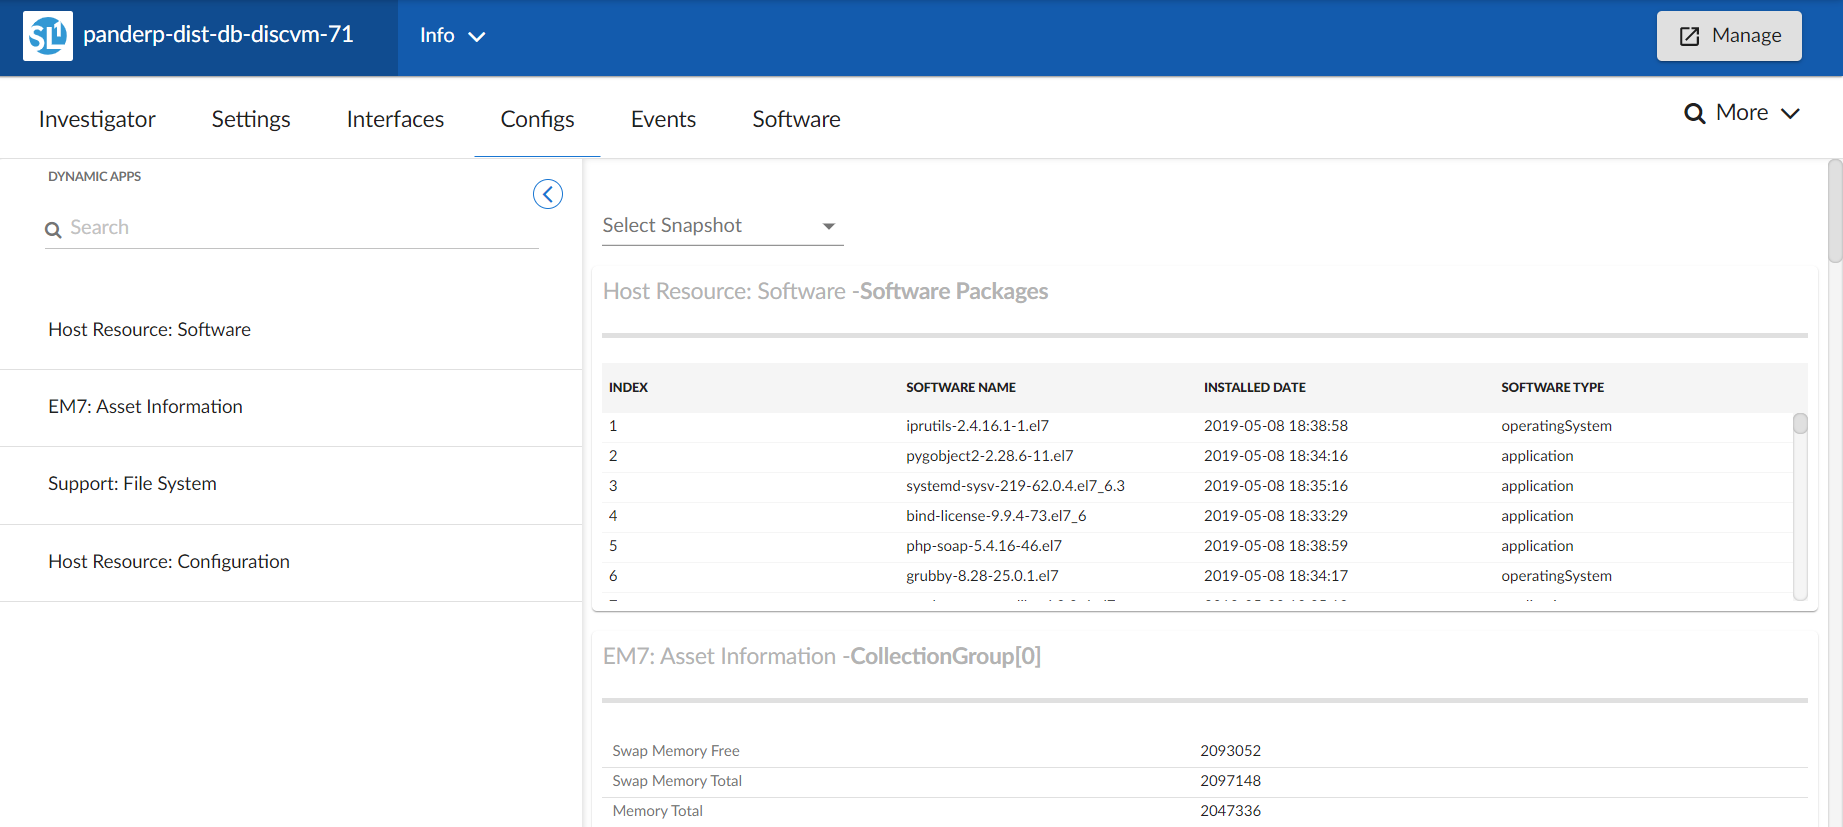1843x827 pixels.
Task: Click the Software Name column header
Action: (x=960, y=388)
